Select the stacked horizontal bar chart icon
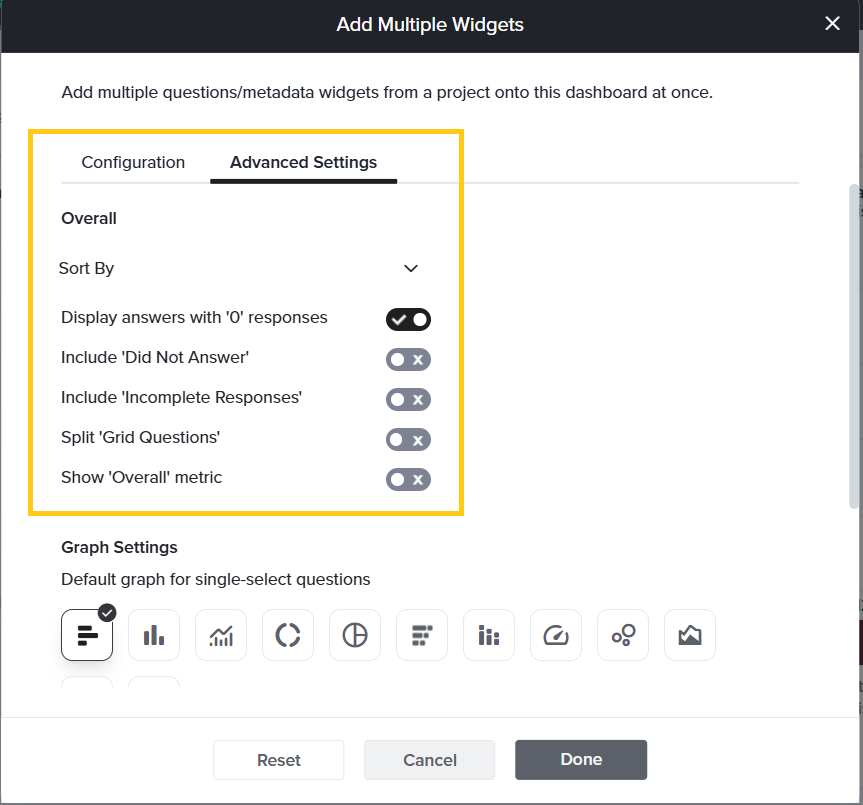The image size is (863, 805). [422, 635]
